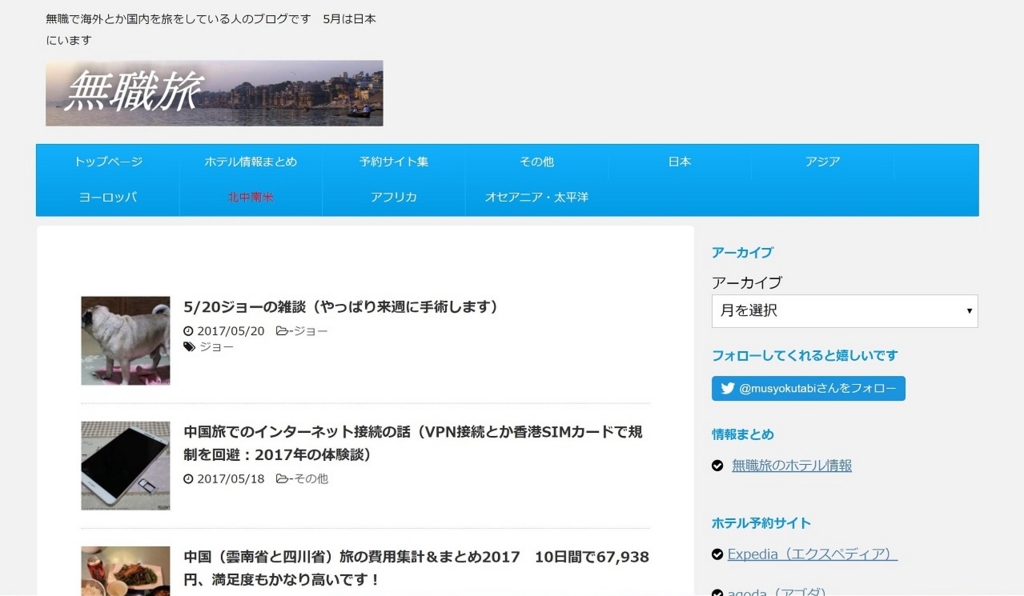This screenshot has width=1024, height=596.
Task: Click the Twitter bird icon
Action: tap(728, 388)
